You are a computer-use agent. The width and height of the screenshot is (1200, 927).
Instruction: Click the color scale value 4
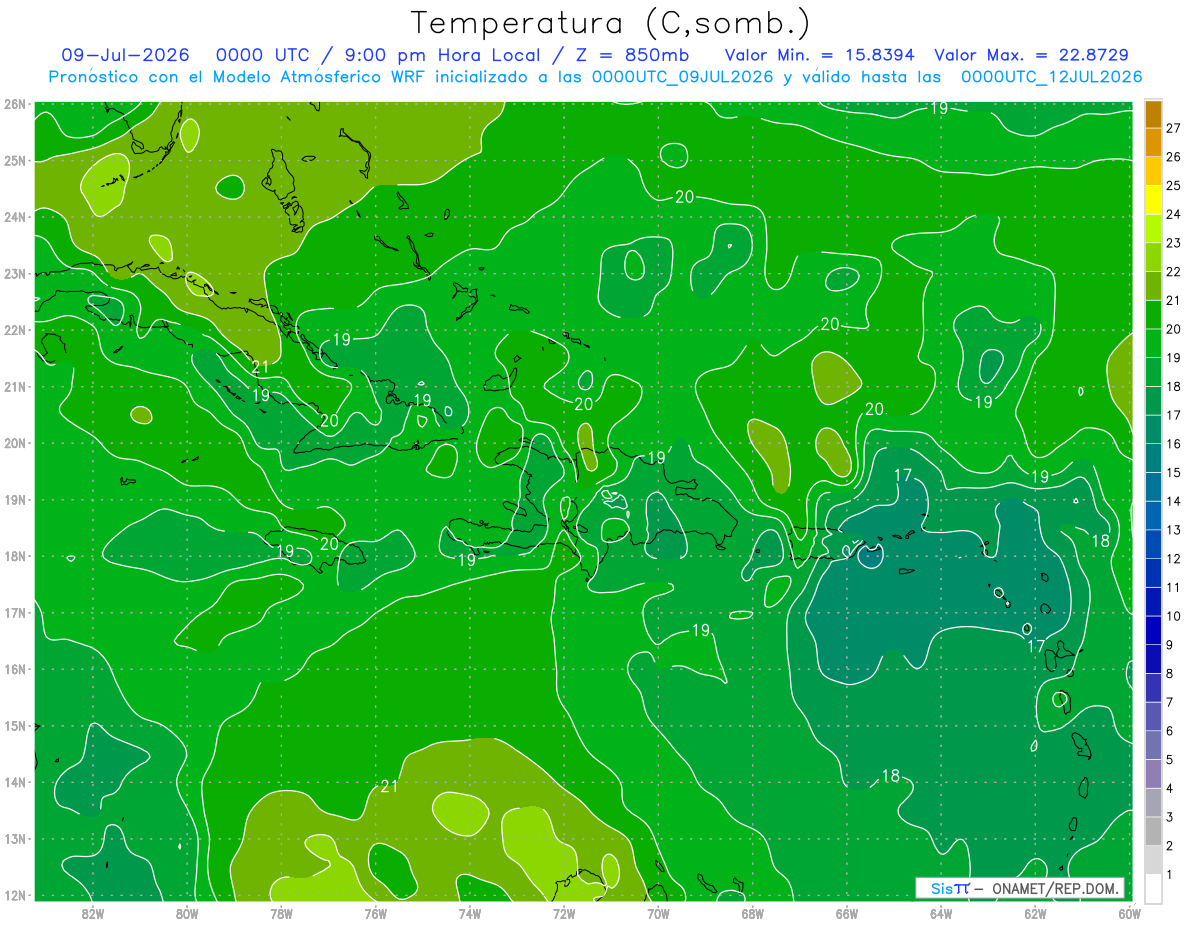pyautogui.click(x=1169, y=788)
